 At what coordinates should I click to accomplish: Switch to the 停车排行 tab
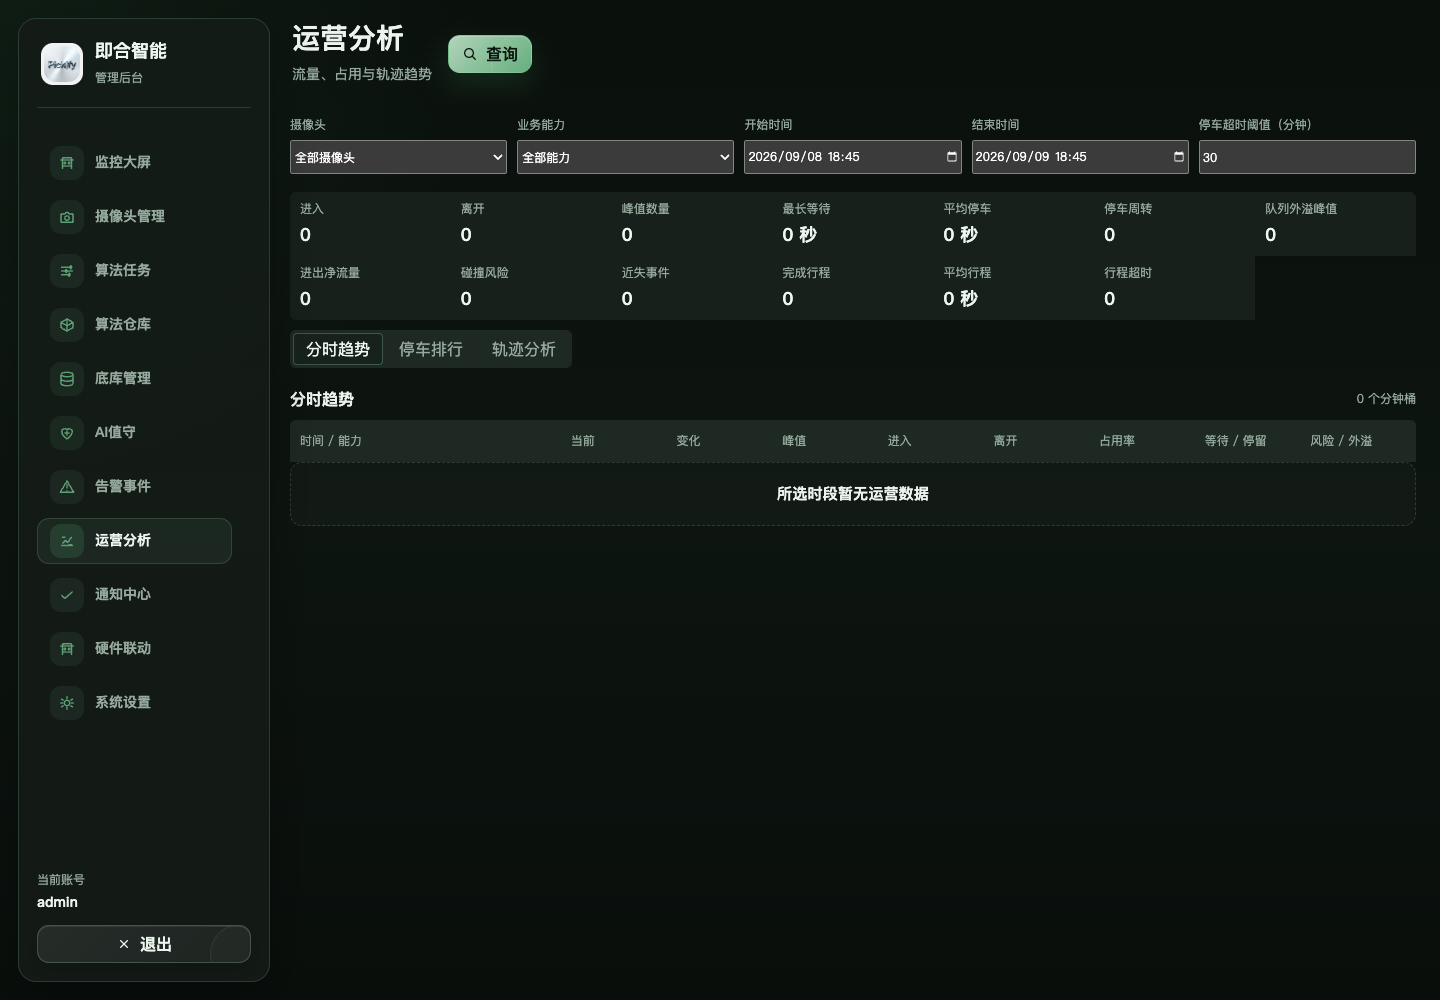[431, 349]
